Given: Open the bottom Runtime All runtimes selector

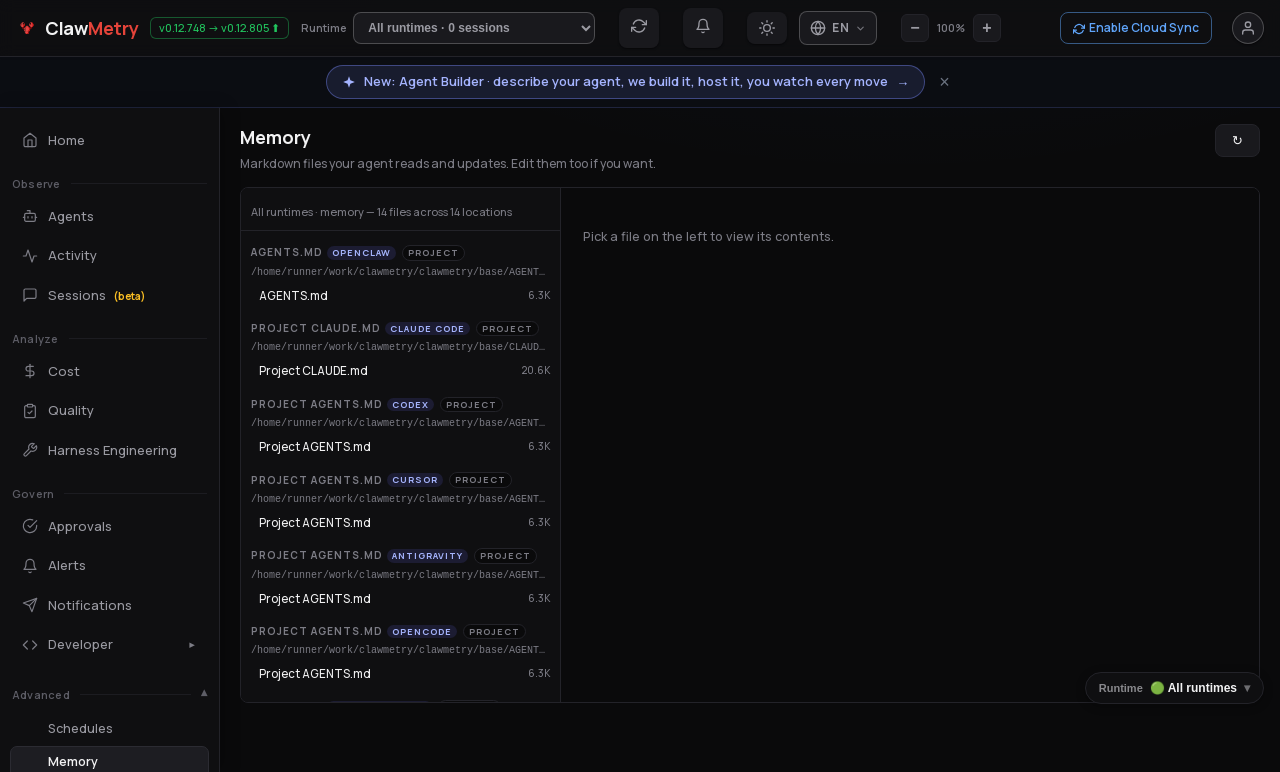Looking at the screenshot, I should coord(1174,688).
